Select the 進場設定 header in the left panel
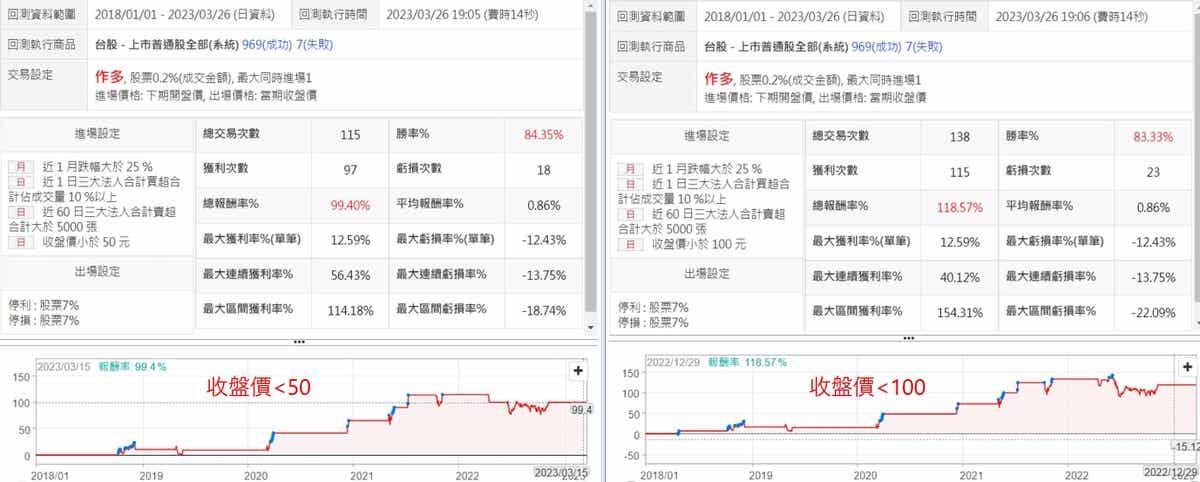This screenshot has width=1200, height=482. tap(97, 135)
